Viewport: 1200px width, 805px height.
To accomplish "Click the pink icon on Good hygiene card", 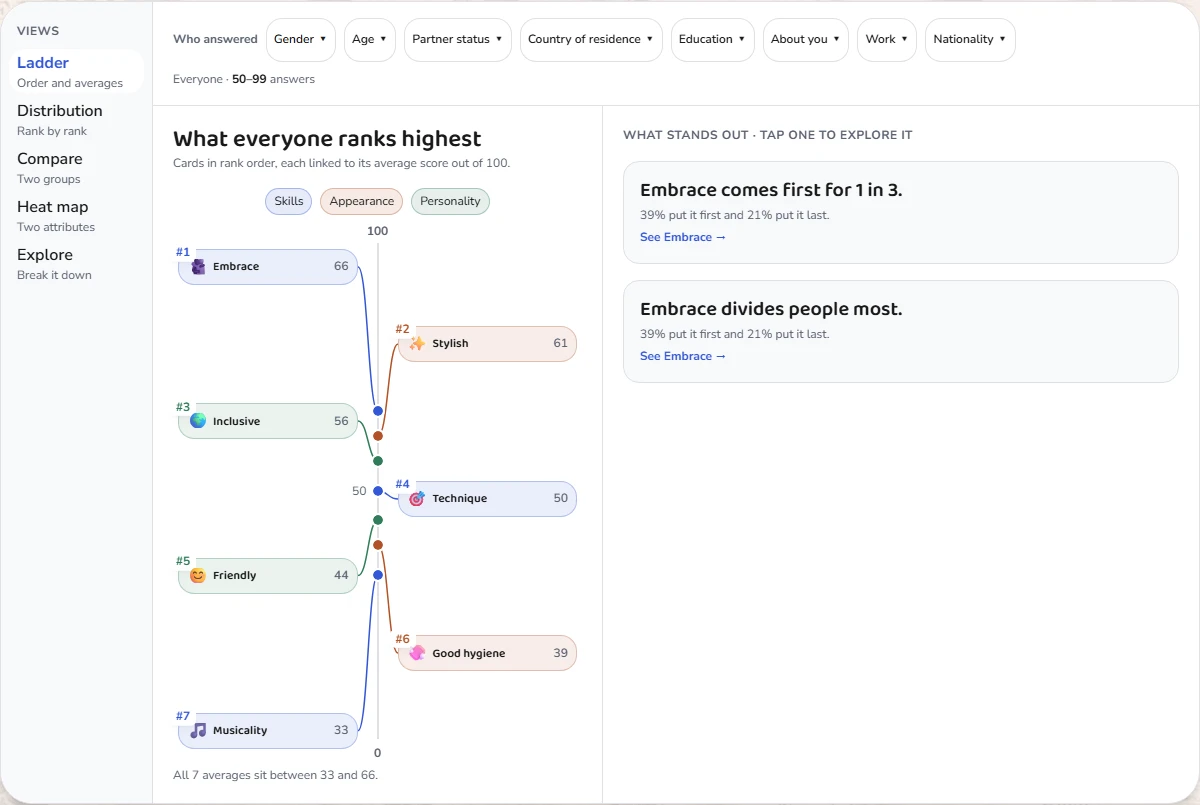I will [417, 653].
